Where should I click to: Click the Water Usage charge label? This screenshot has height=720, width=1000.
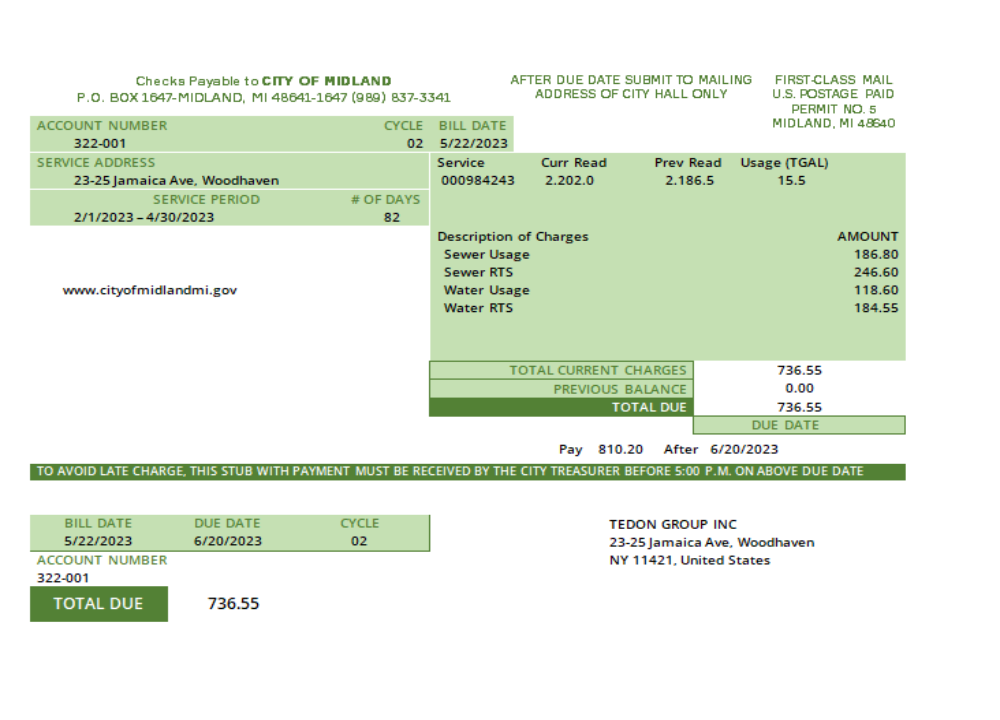[487, 290]
